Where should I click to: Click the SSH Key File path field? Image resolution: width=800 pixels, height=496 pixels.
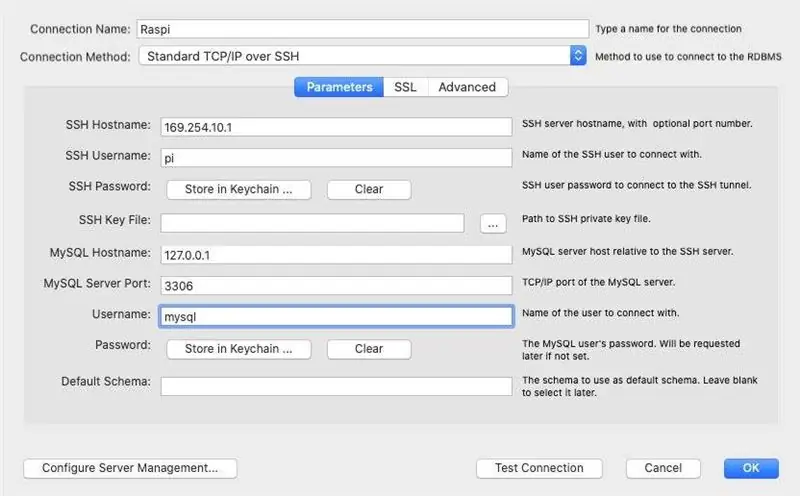[312, 223]
